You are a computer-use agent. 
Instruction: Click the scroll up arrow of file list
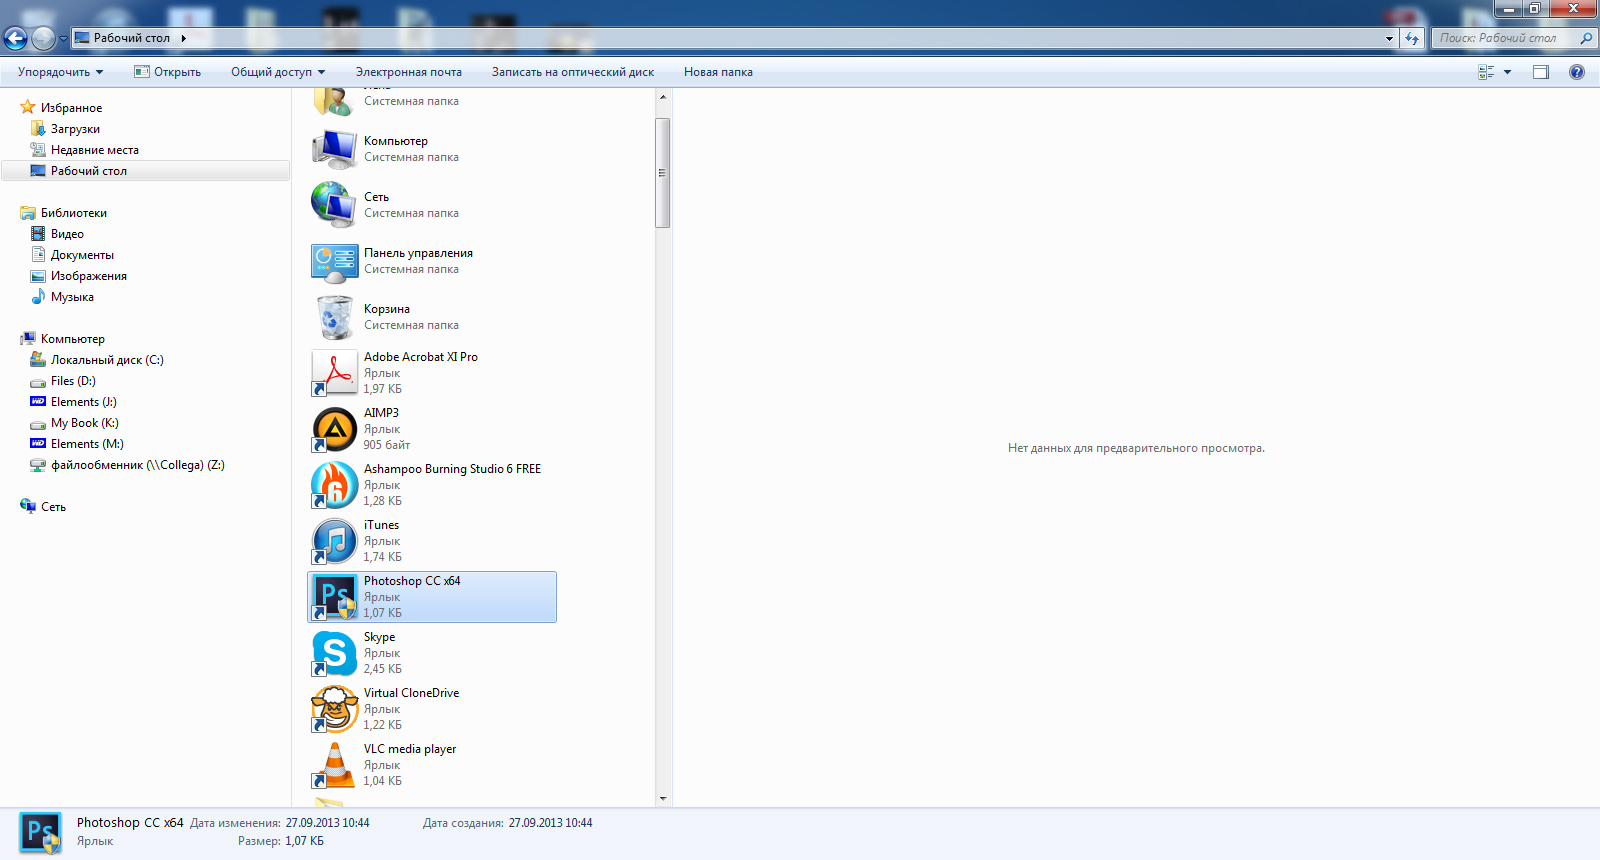(662, 97)
